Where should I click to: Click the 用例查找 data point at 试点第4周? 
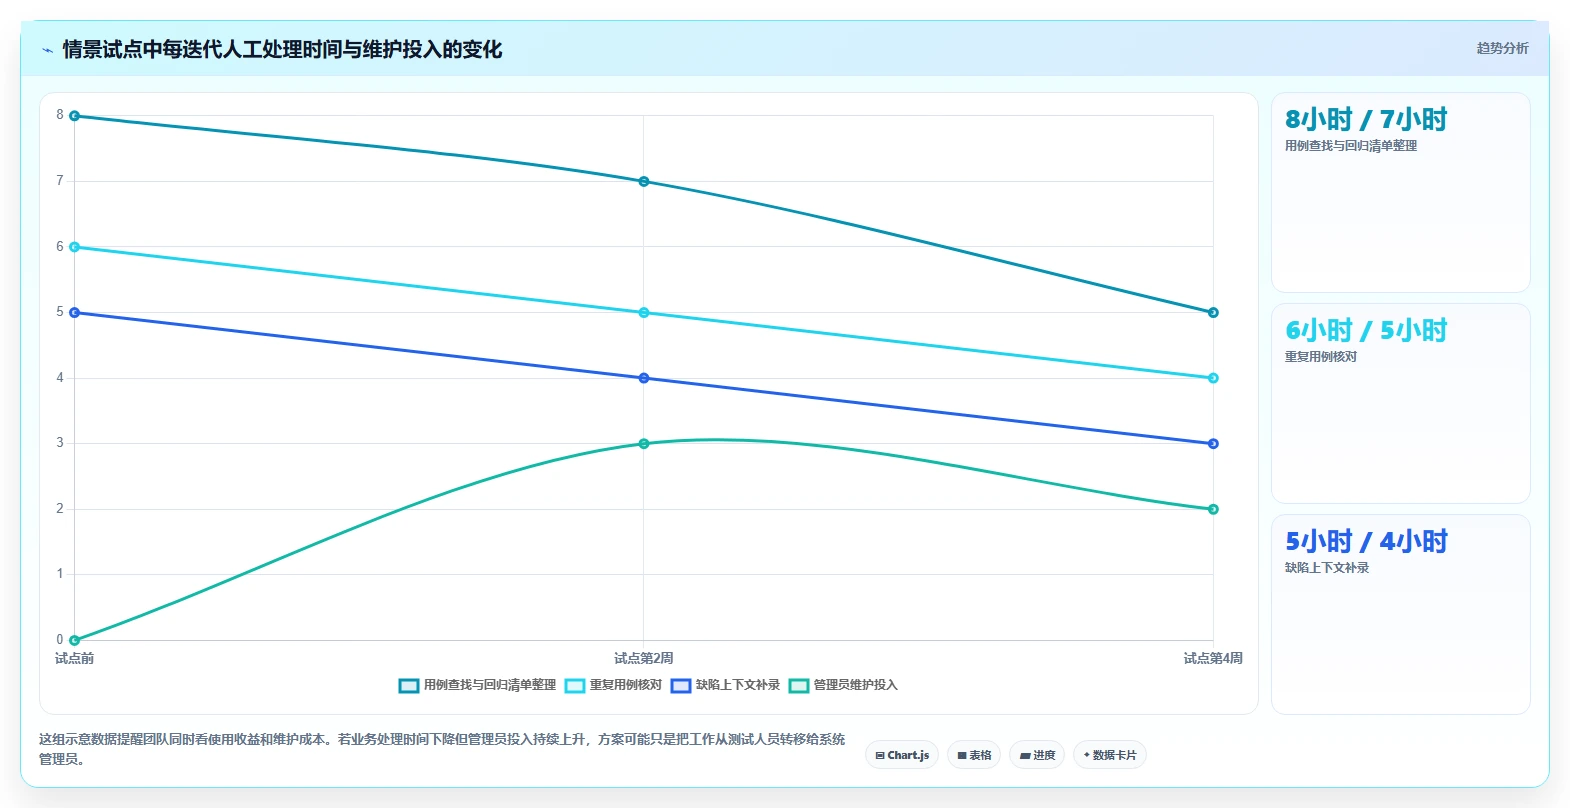click(1213, 313)
